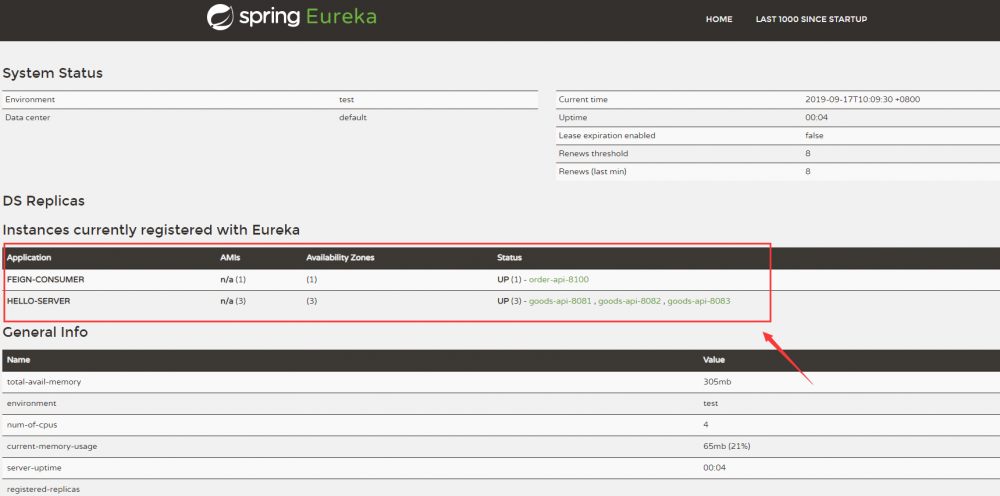Image resolution: width=1000 pixels, height=496 pixels.
Task: Select the registered-replicas row name
Action: pyautogui.click(x=43, y=490)
